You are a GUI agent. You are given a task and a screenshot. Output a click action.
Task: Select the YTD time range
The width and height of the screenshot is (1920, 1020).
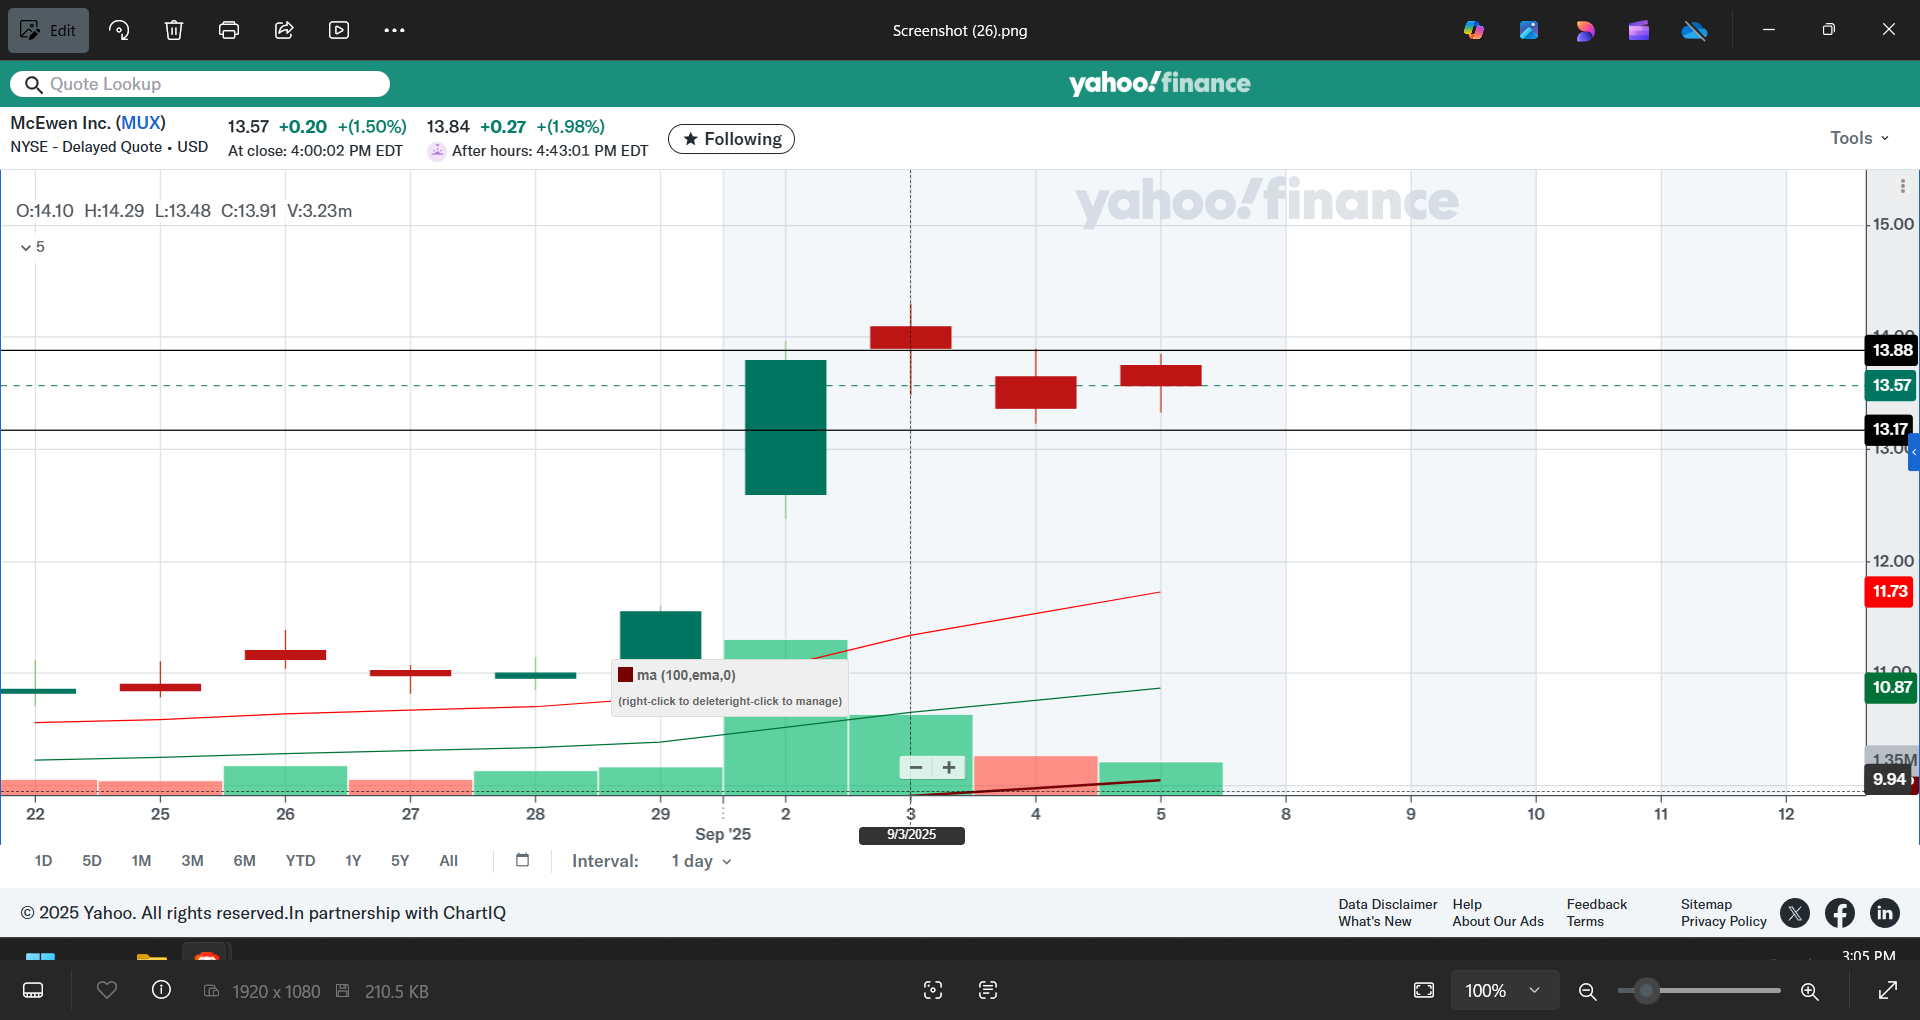pos(300,860)
